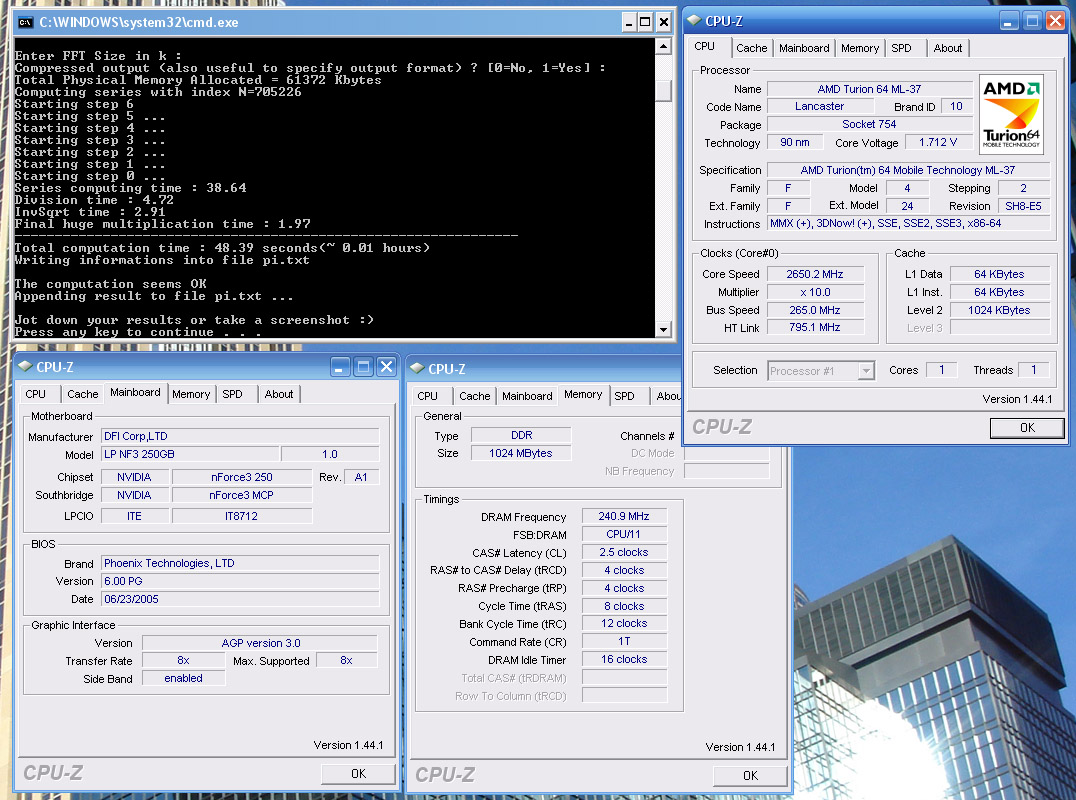
Task: Open Memory tab in Mainboard CPU-Z window
Action: pos(191,395)
